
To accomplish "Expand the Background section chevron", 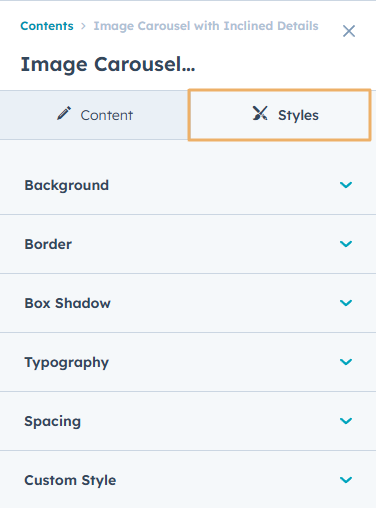I will click(x=346, y=185).
